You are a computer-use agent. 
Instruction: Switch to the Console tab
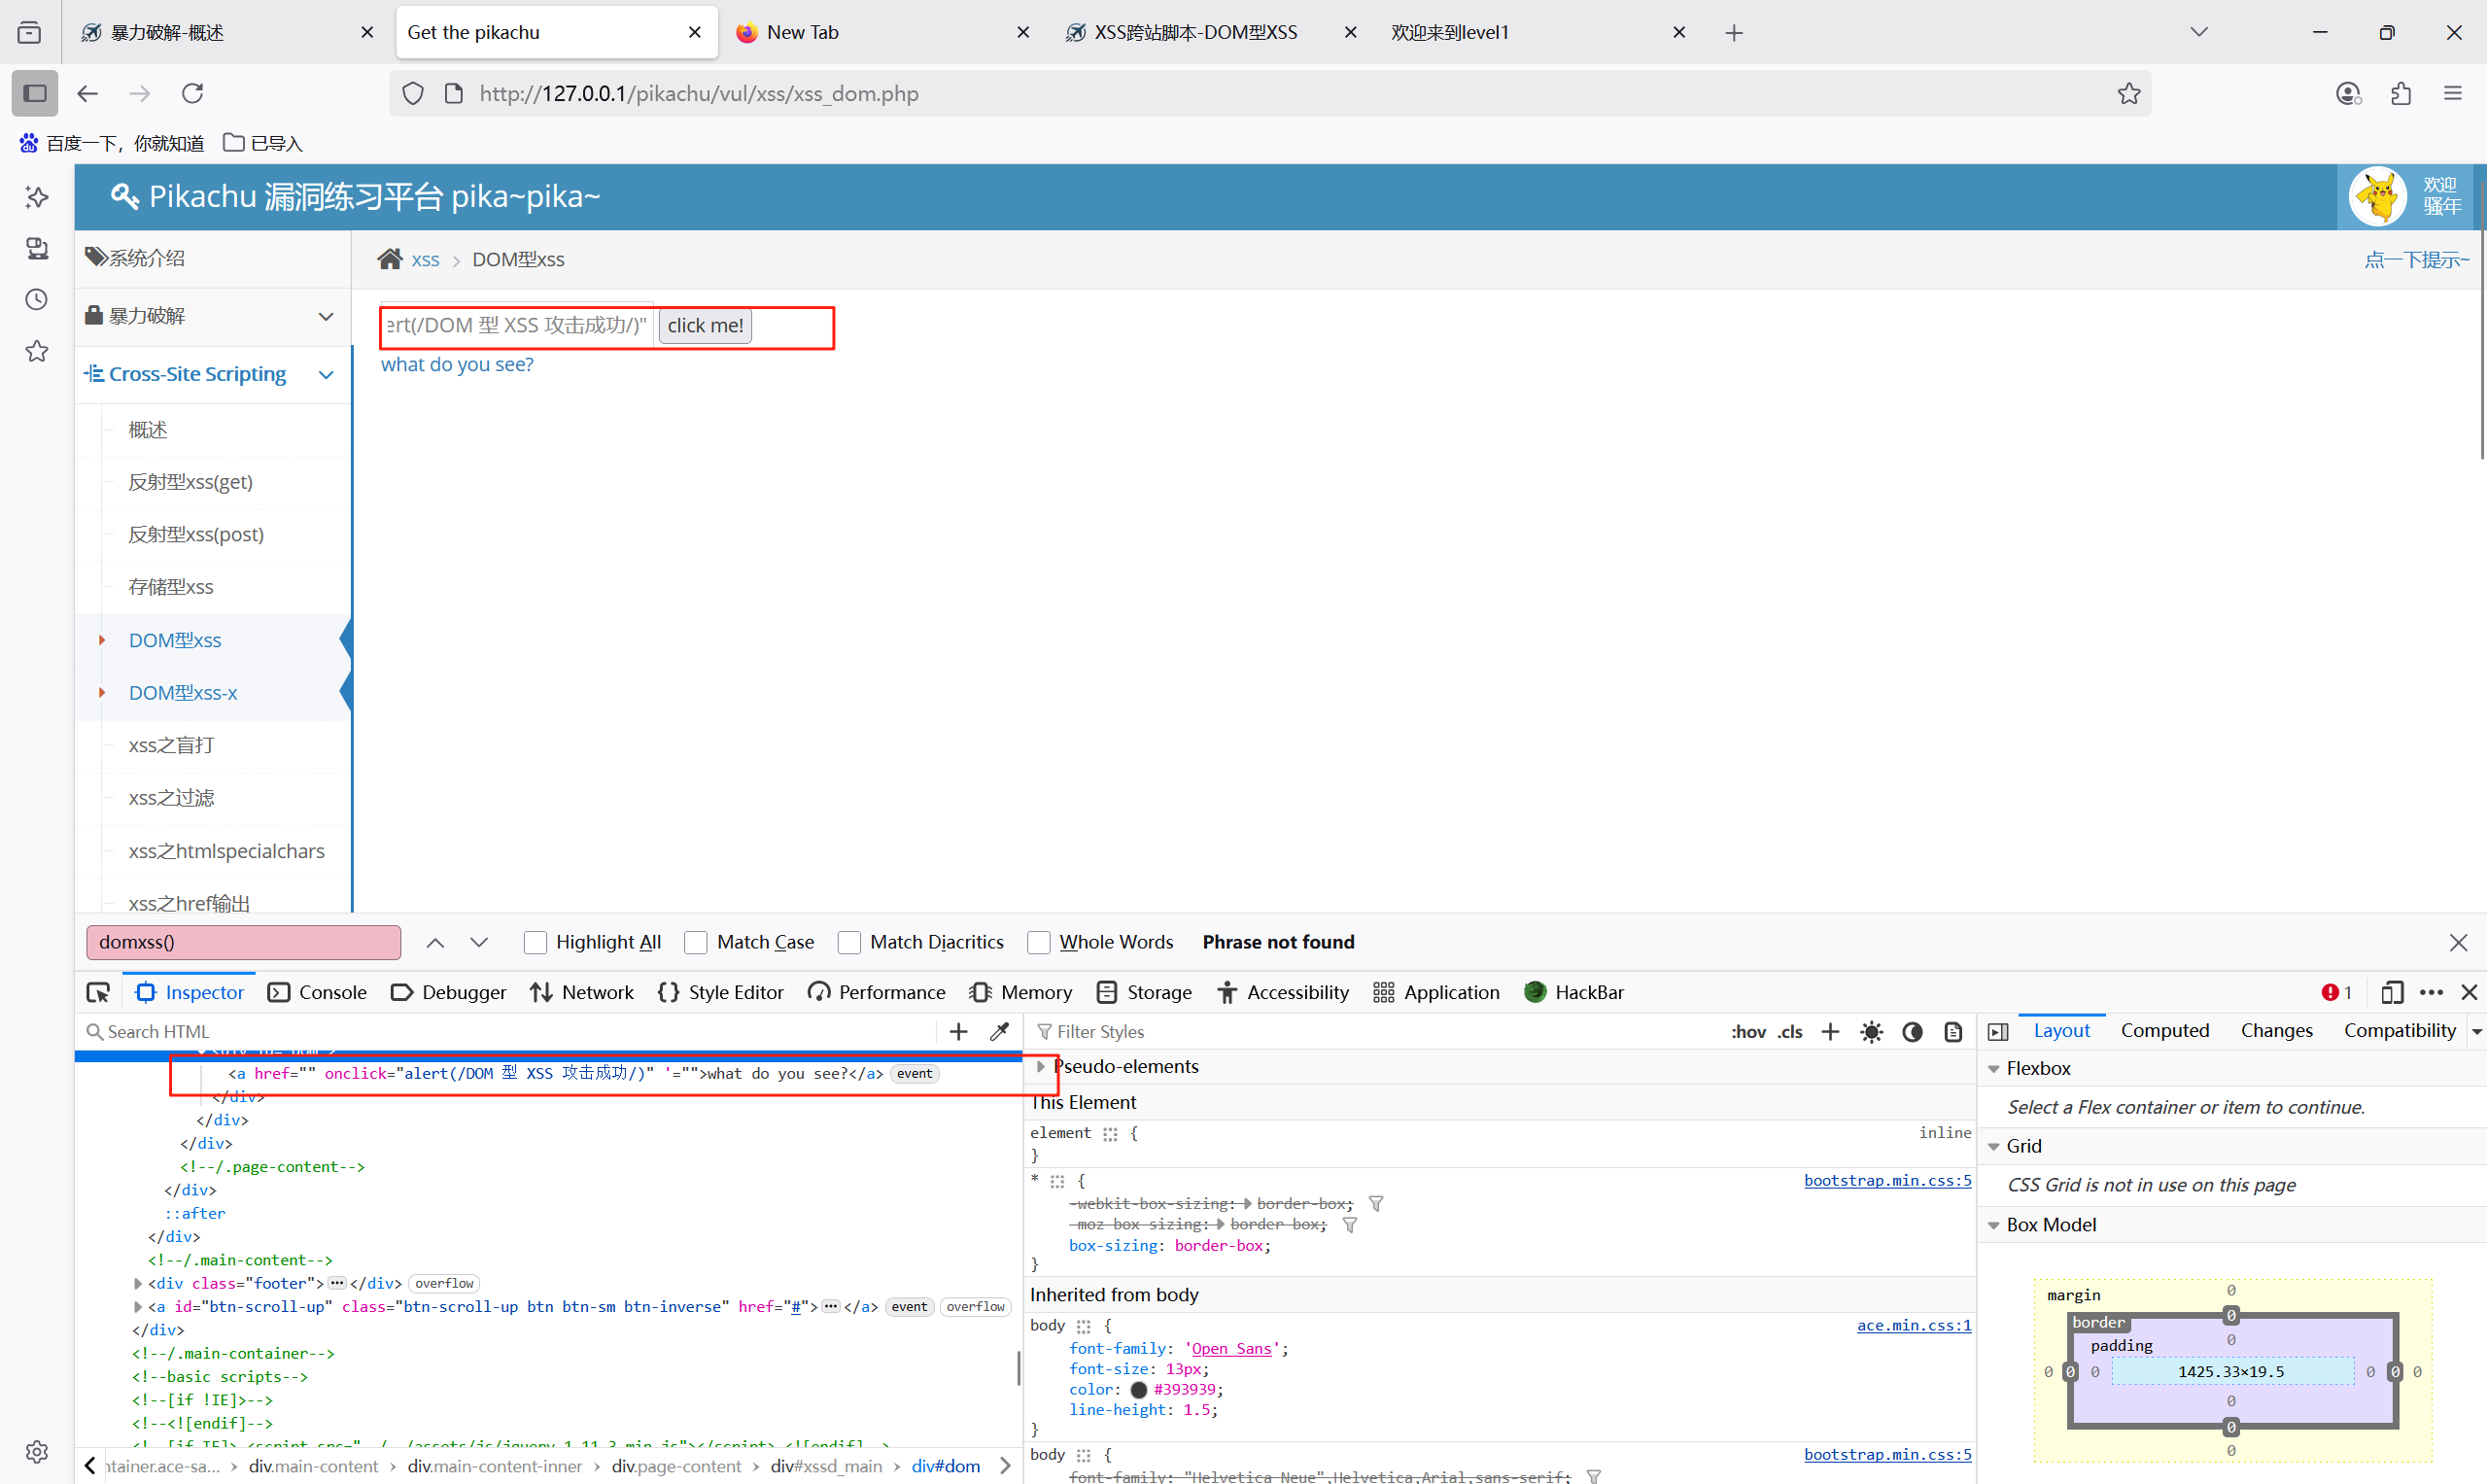[x=317, y=992]
